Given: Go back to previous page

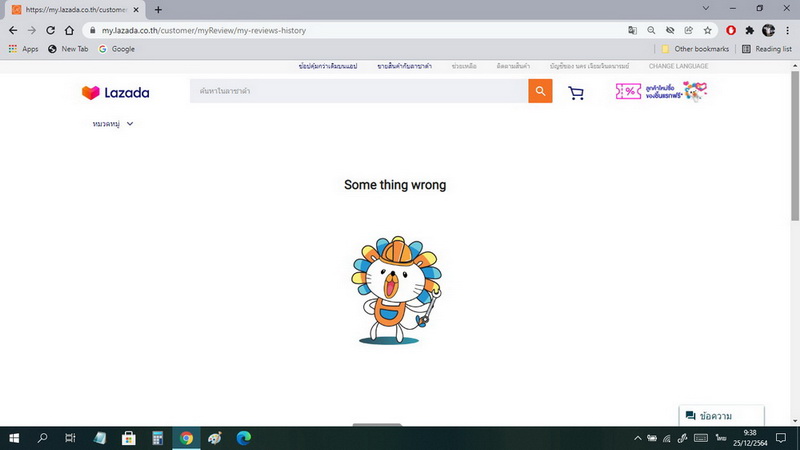Looking at the screenshot, I should 13,31.
